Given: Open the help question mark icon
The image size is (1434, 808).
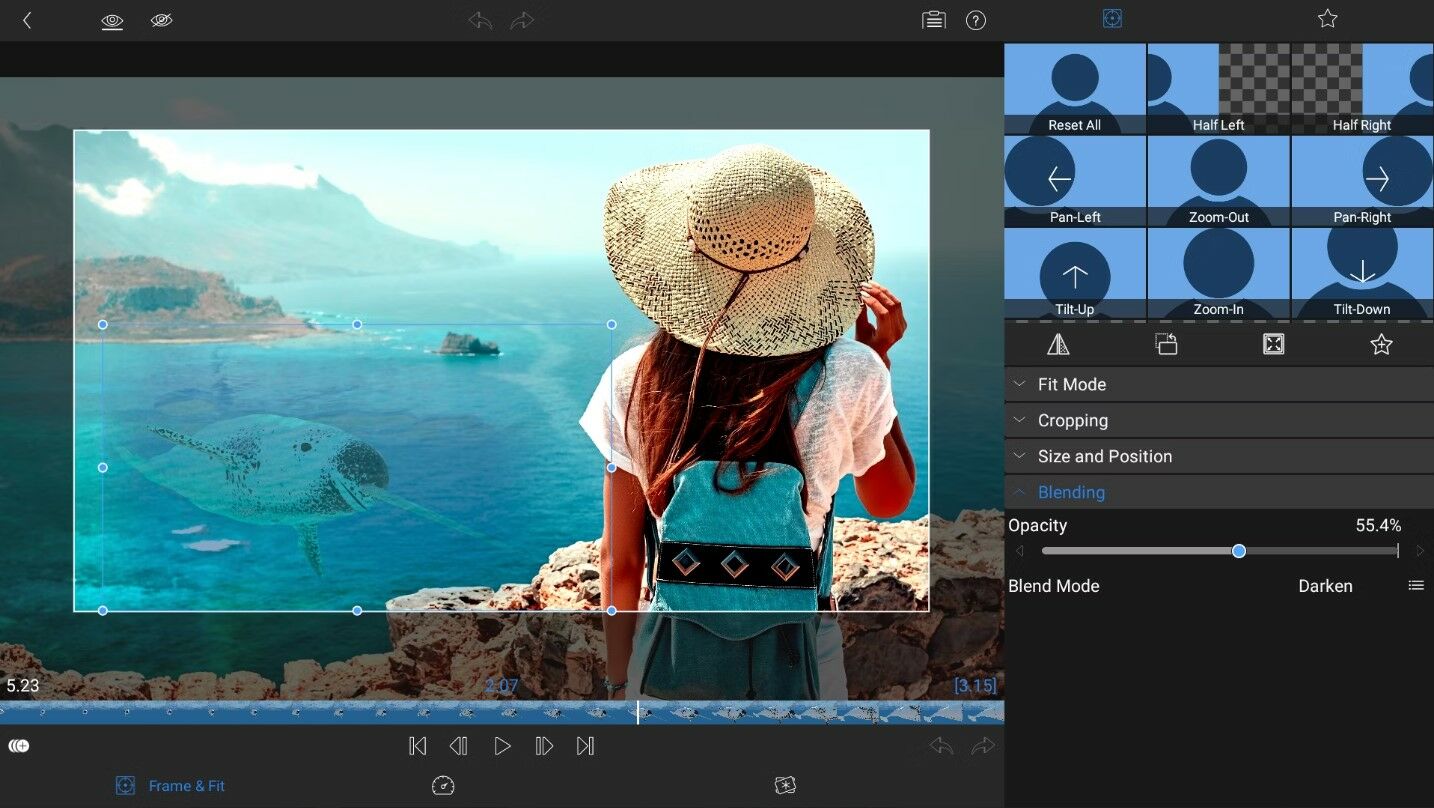Looking at the screenshot, I should (x=976, y=20).
